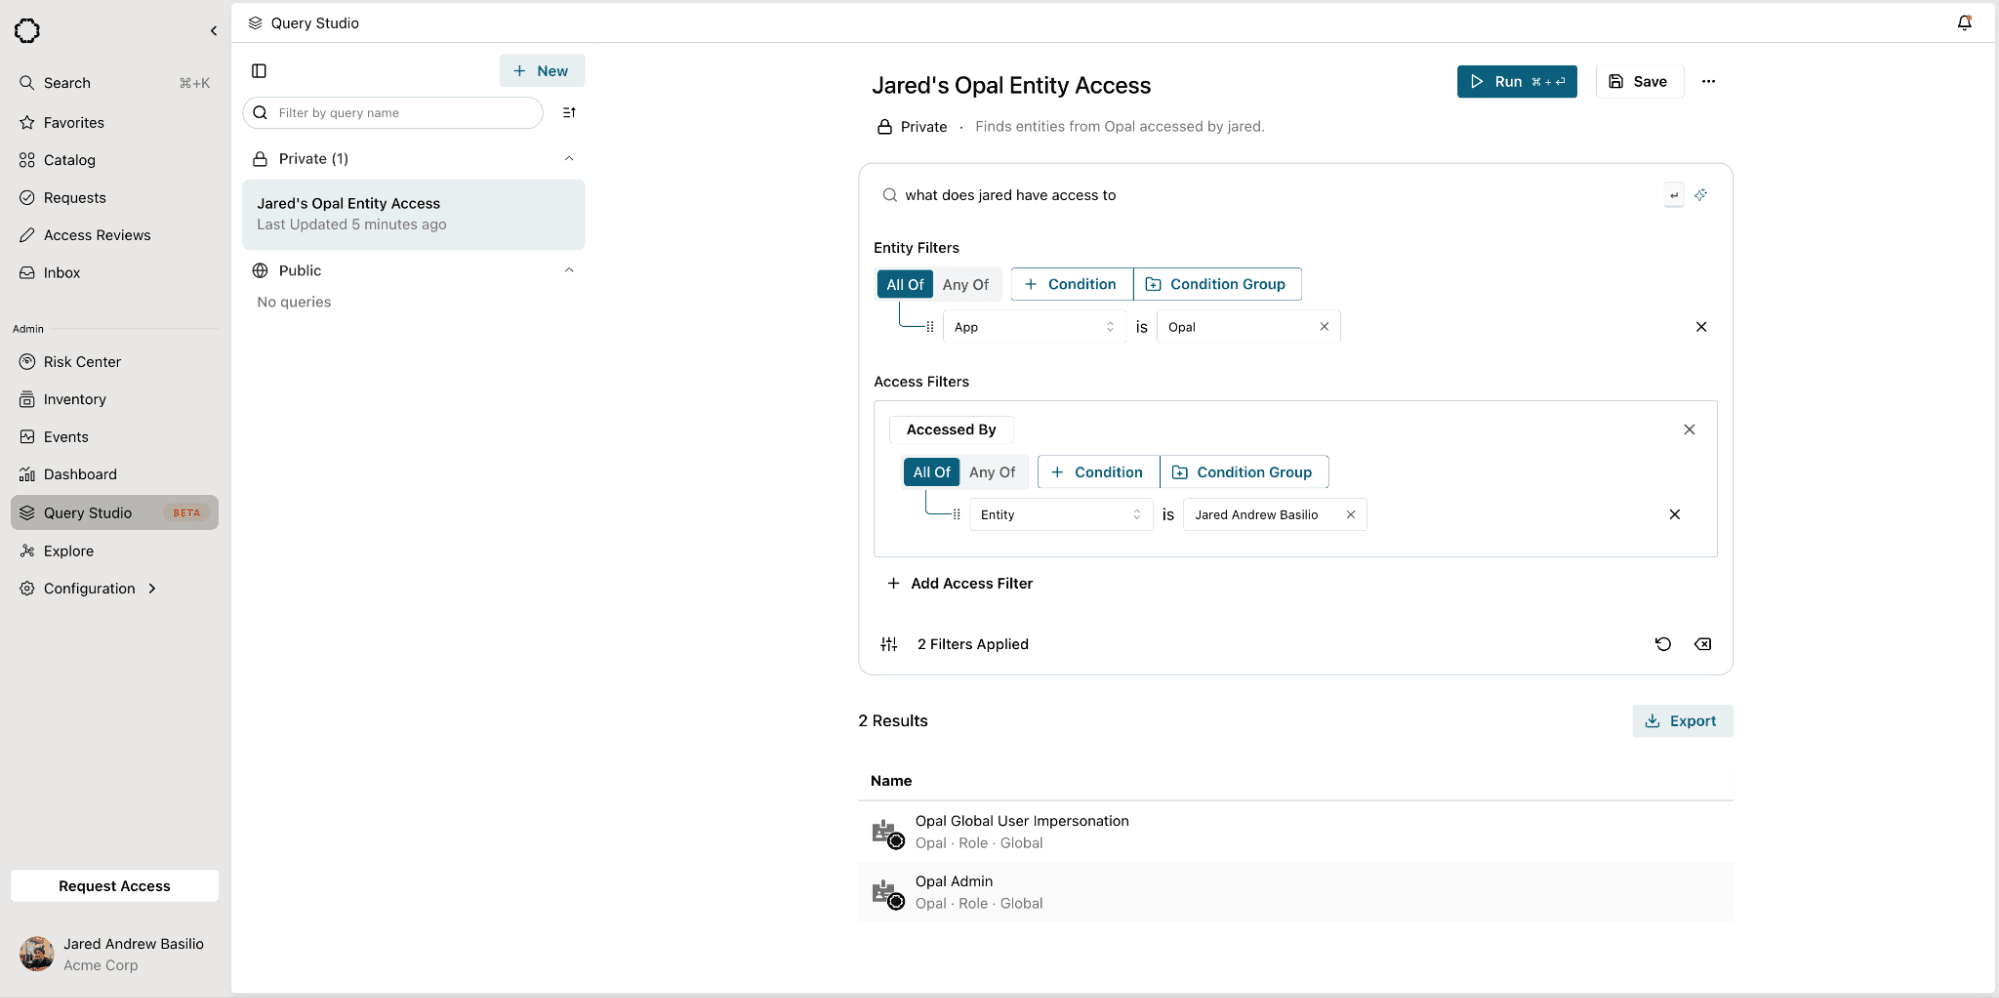
Task: Save the query
Action: click(x=1639, y=82)
